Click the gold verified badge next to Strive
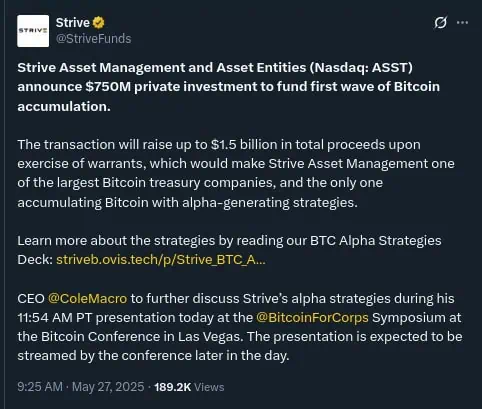 coord(99,23)
